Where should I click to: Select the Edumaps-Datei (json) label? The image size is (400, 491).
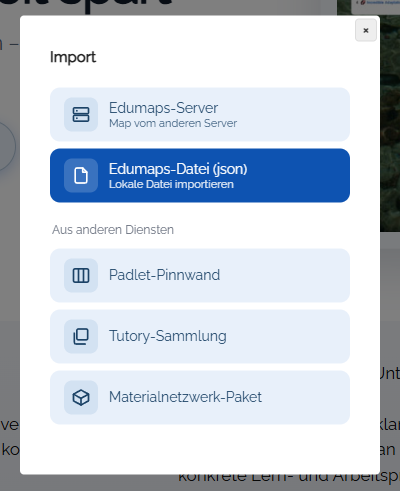coord(178,169)
